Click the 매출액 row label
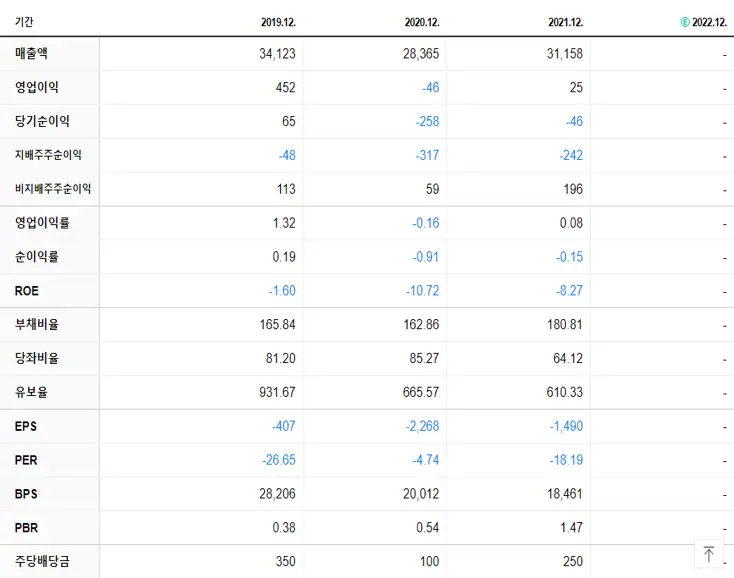 tap(31, 53)
